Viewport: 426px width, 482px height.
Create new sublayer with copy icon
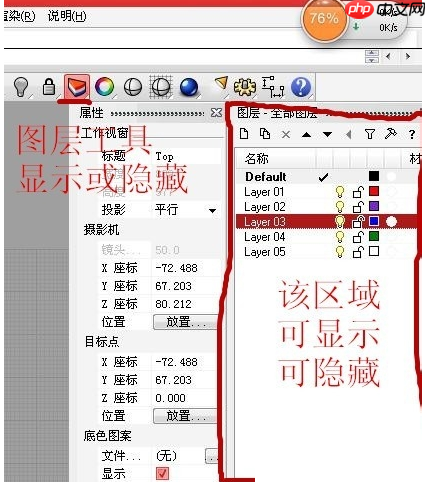click(x=265, y=134)
